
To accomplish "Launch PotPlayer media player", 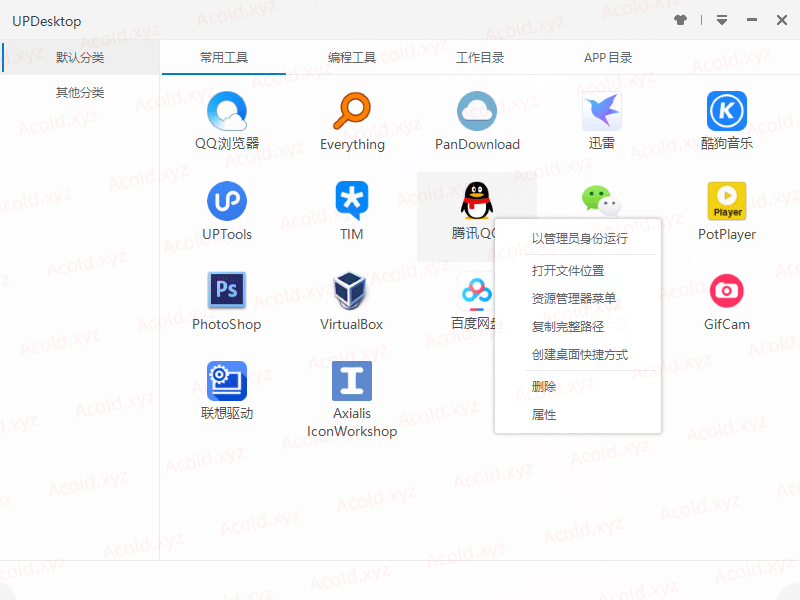I will click(x=727, y=201).
